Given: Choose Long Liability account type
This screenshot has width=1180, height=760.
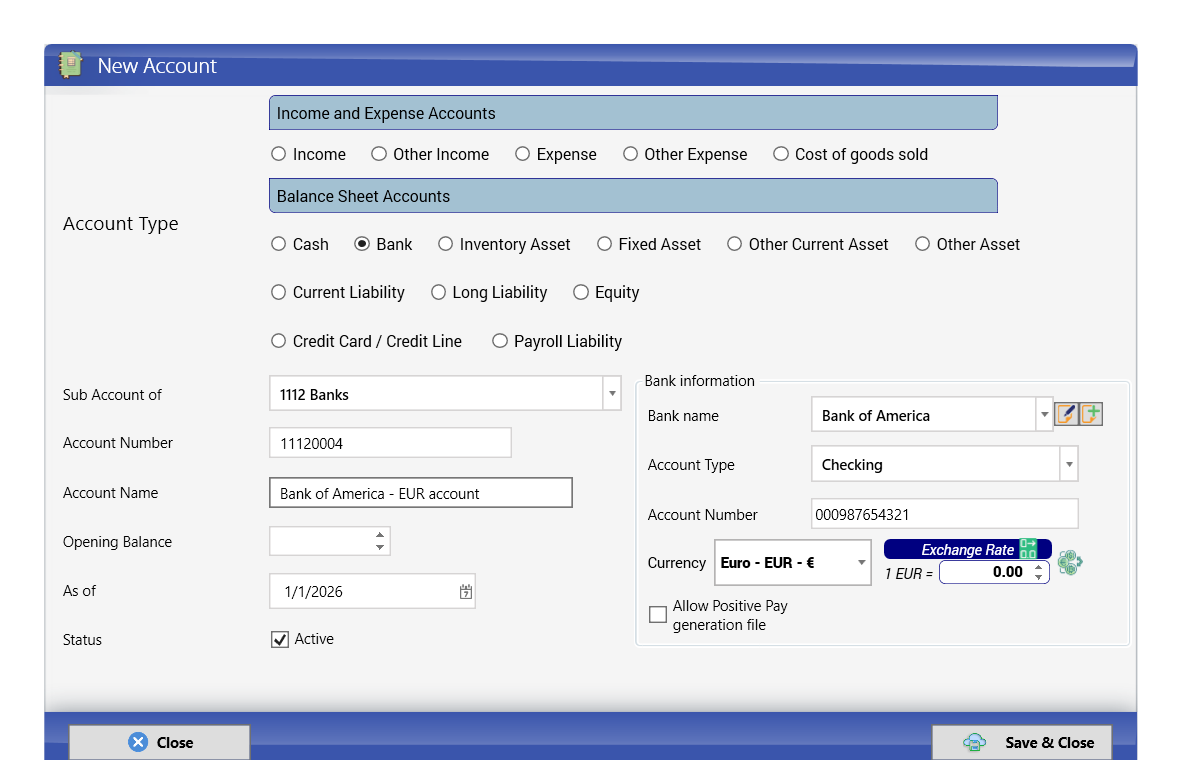Looking at the screenshot, I should (x=438, y=292).
